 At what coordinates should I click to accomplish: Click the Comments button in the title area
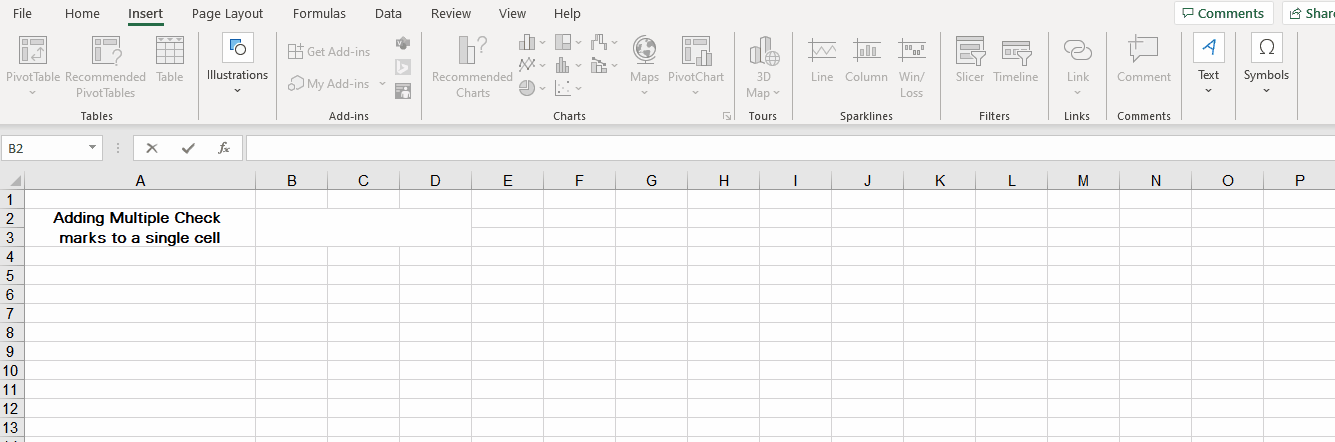point(1223,13)
